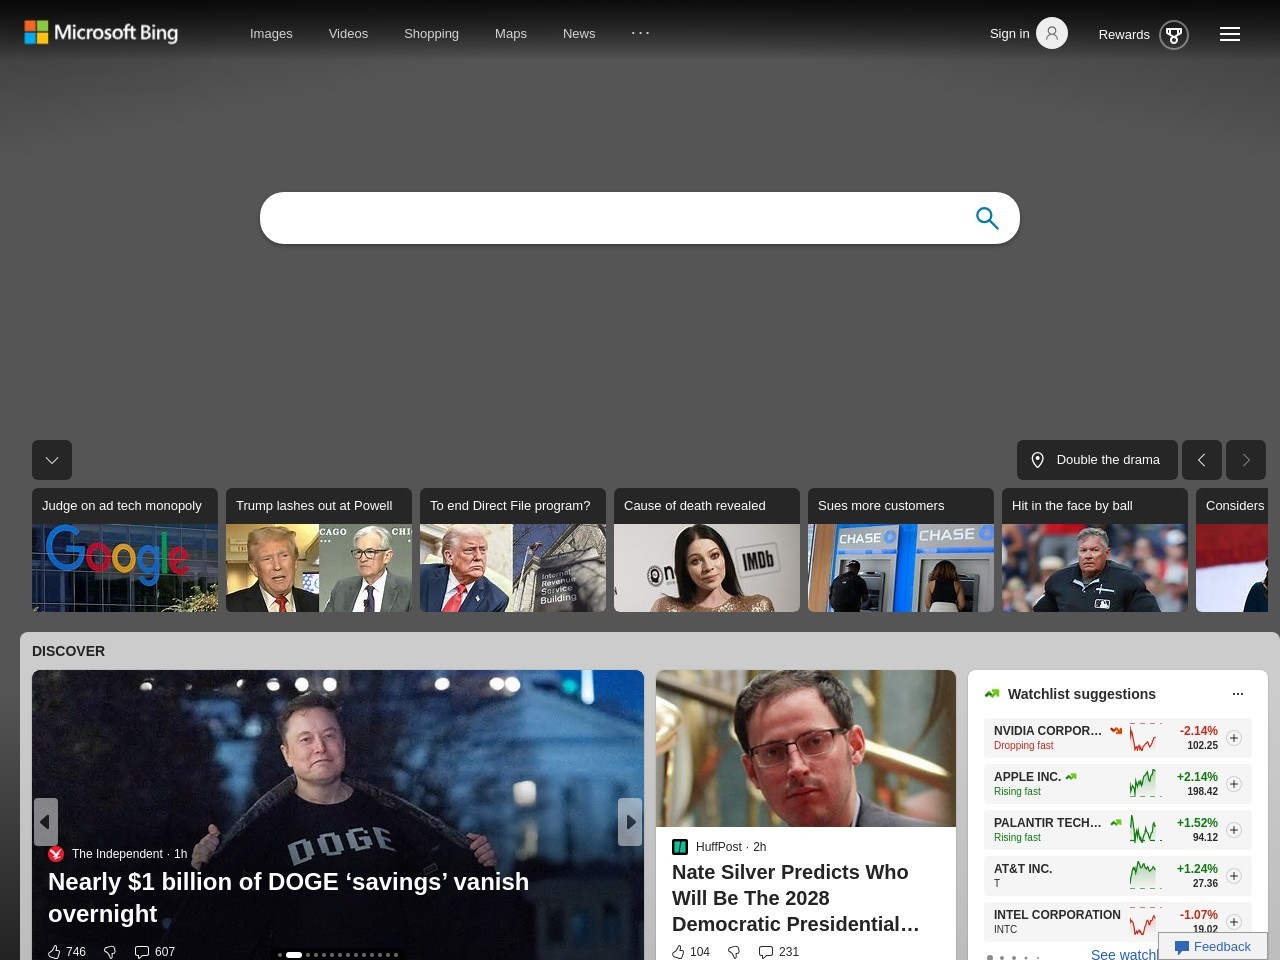Show the previous Discover carousel slide
This screenshot has height=960, width=1280.
(x=45, y=822)
